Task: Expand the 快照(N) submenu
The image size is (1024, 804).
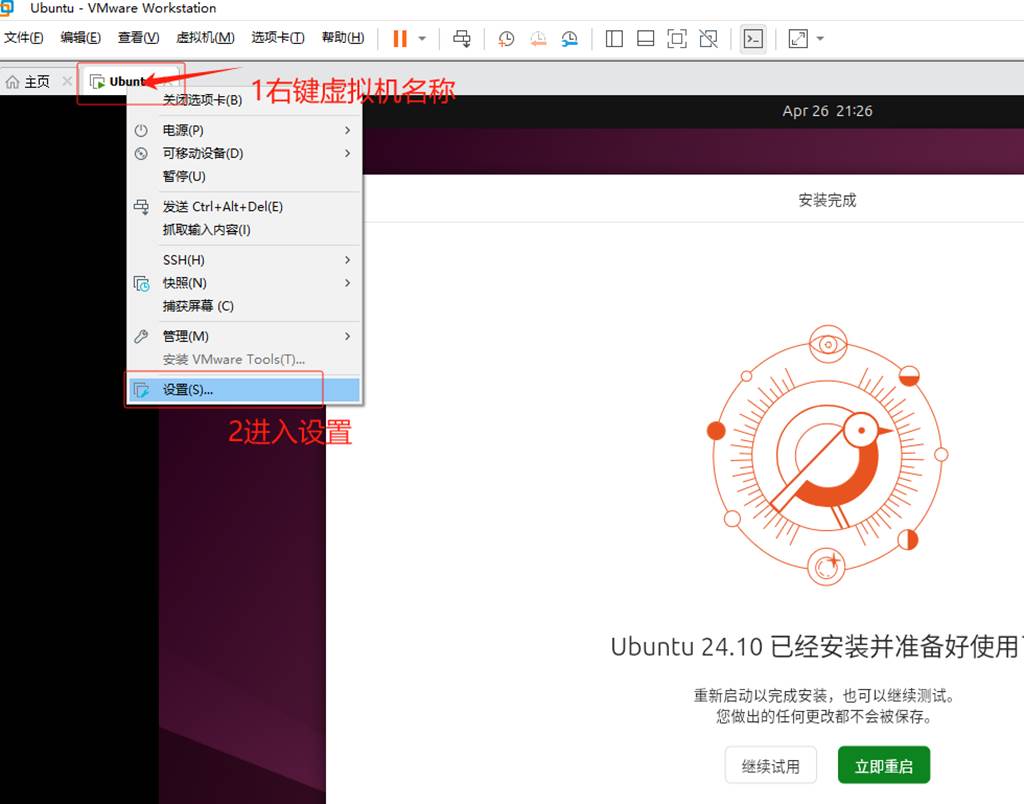Action: click(244, 283)
